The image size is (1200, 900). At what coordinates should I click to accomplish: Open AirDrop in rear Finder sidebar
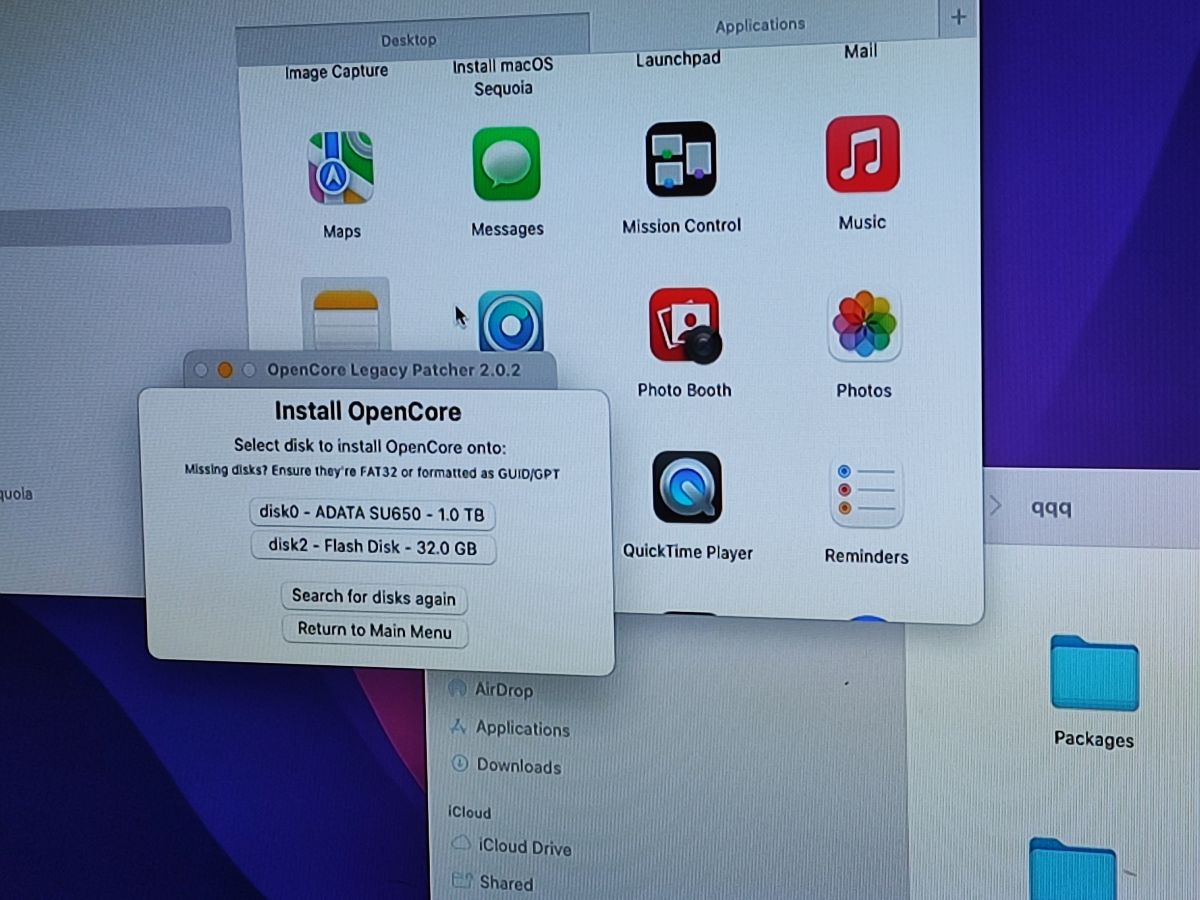pyautogui.click(x=491, y=689)
